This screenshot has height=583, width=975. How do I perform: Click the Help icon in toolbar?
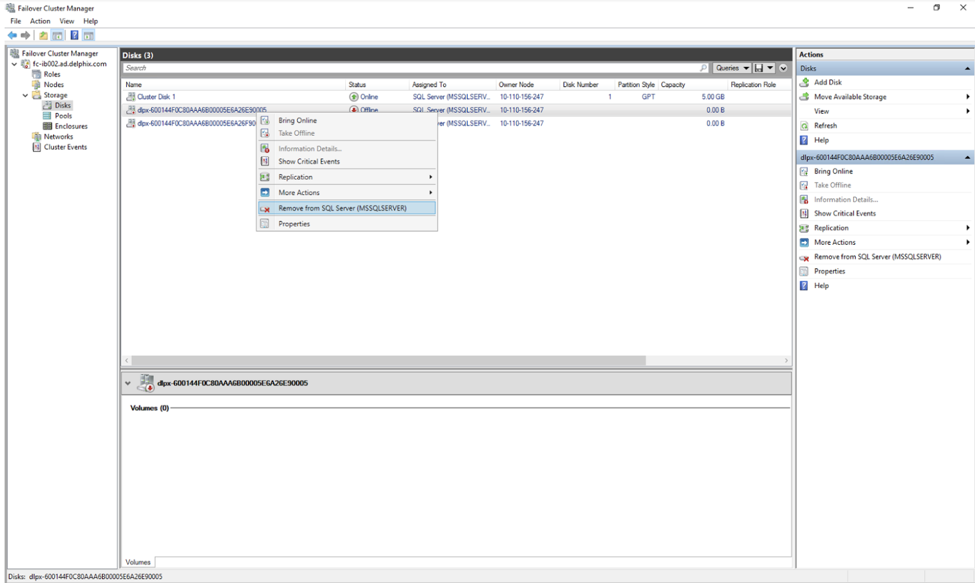(74, 35)
